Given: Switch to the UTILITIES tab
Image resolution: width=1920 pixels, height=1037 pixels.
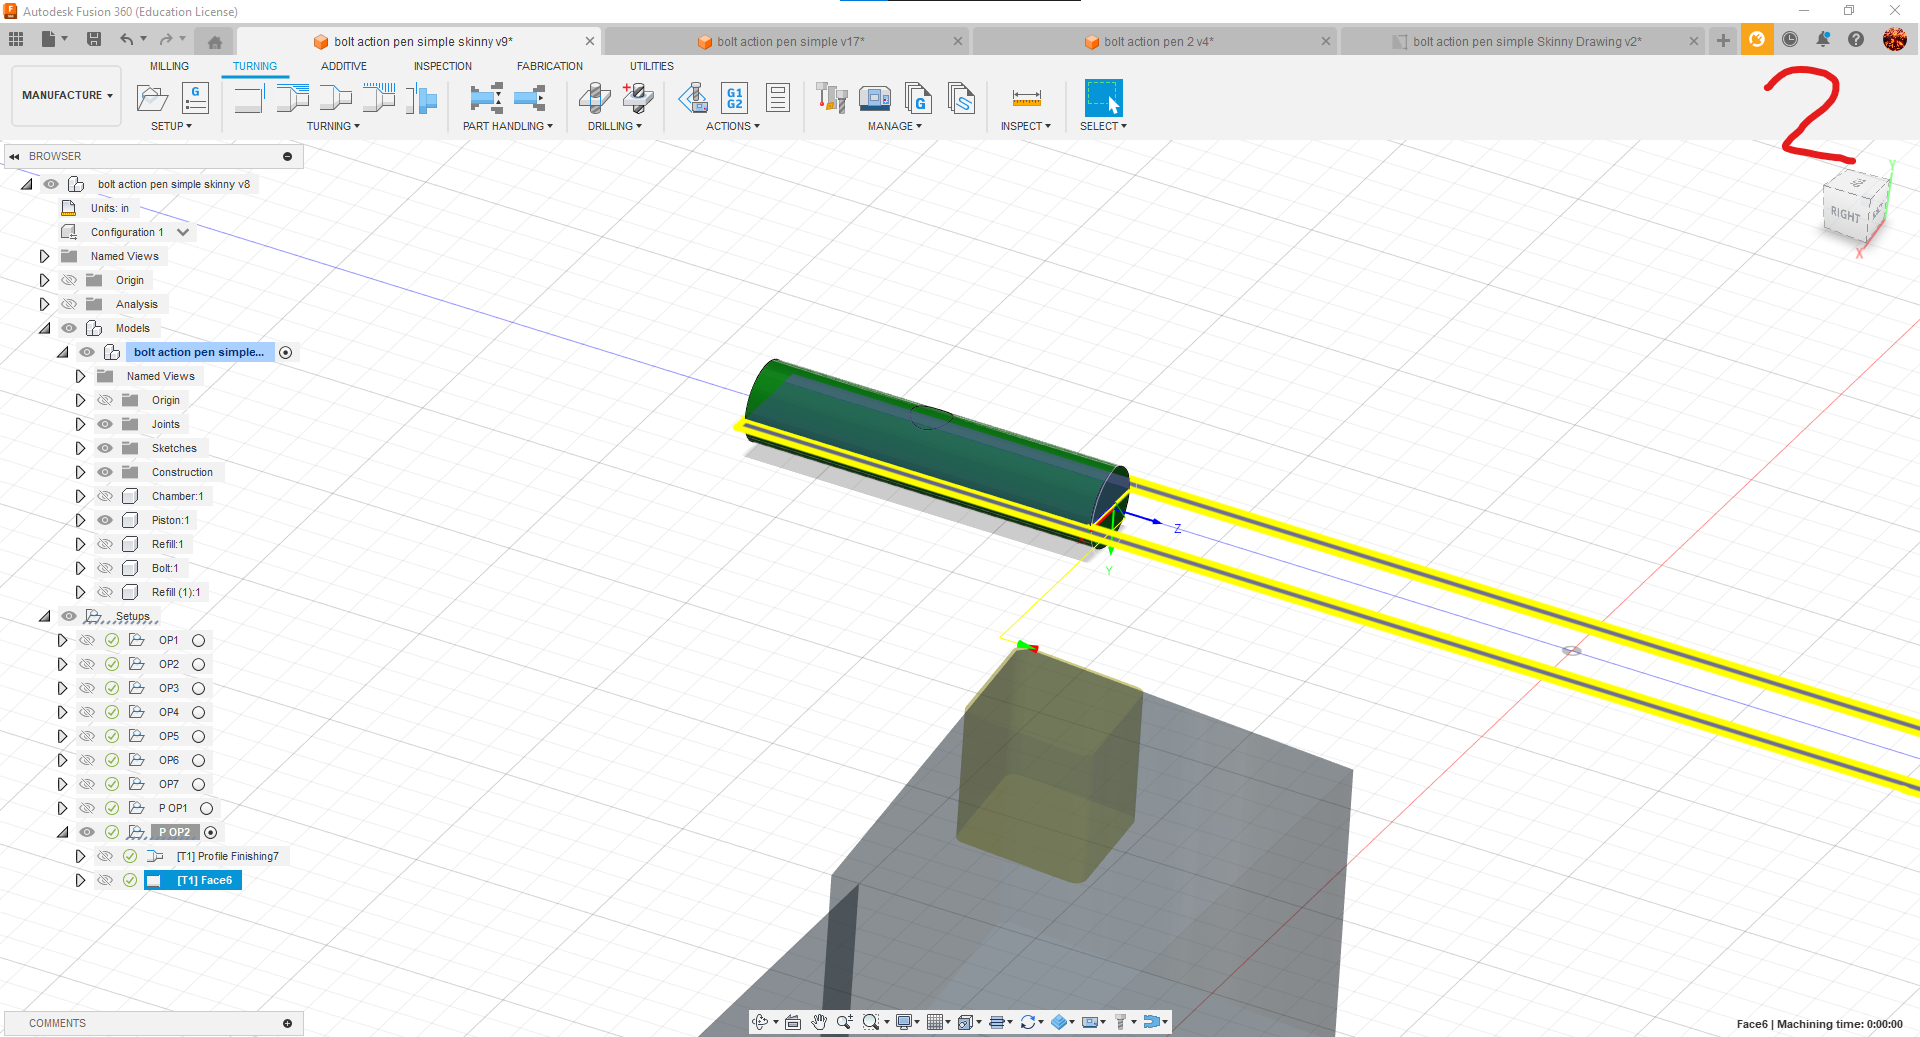Looking at the screenshot, I should point(652,66).
